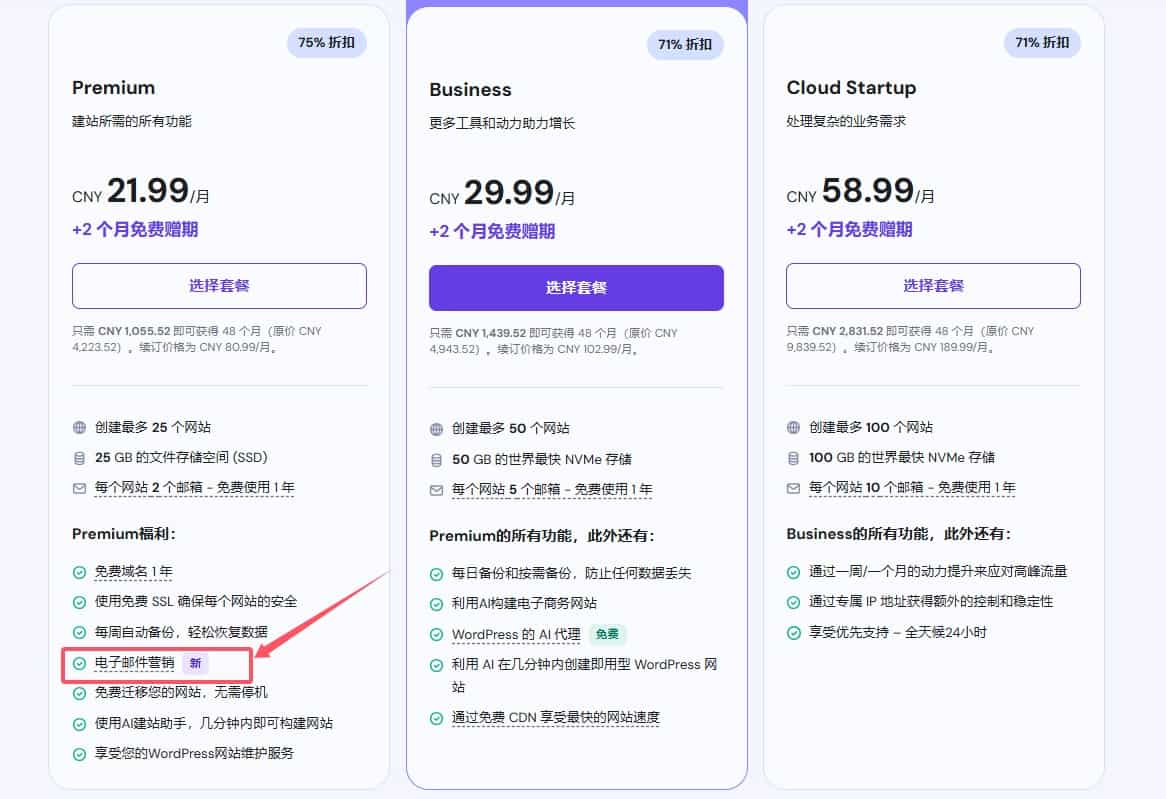1166x799 pixels.
Task: Click the 新 badge beside 电子邮件营销
Action: pos(195,662)
